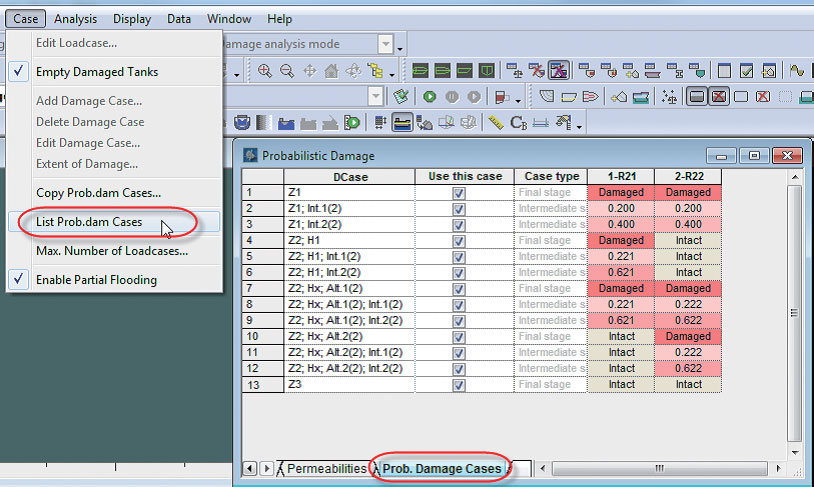This screenshot has height=487, width=814.
Task: Click the Pause Analysis button
Action: pyautogui.click(x=452, y=97)
